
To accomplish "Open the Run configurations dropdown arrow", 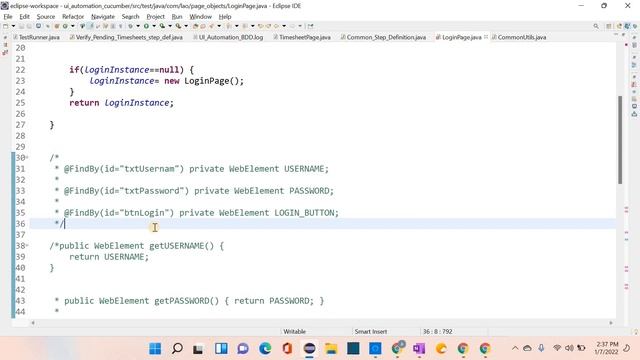I will pyautogui.click(x=154, y=26).
